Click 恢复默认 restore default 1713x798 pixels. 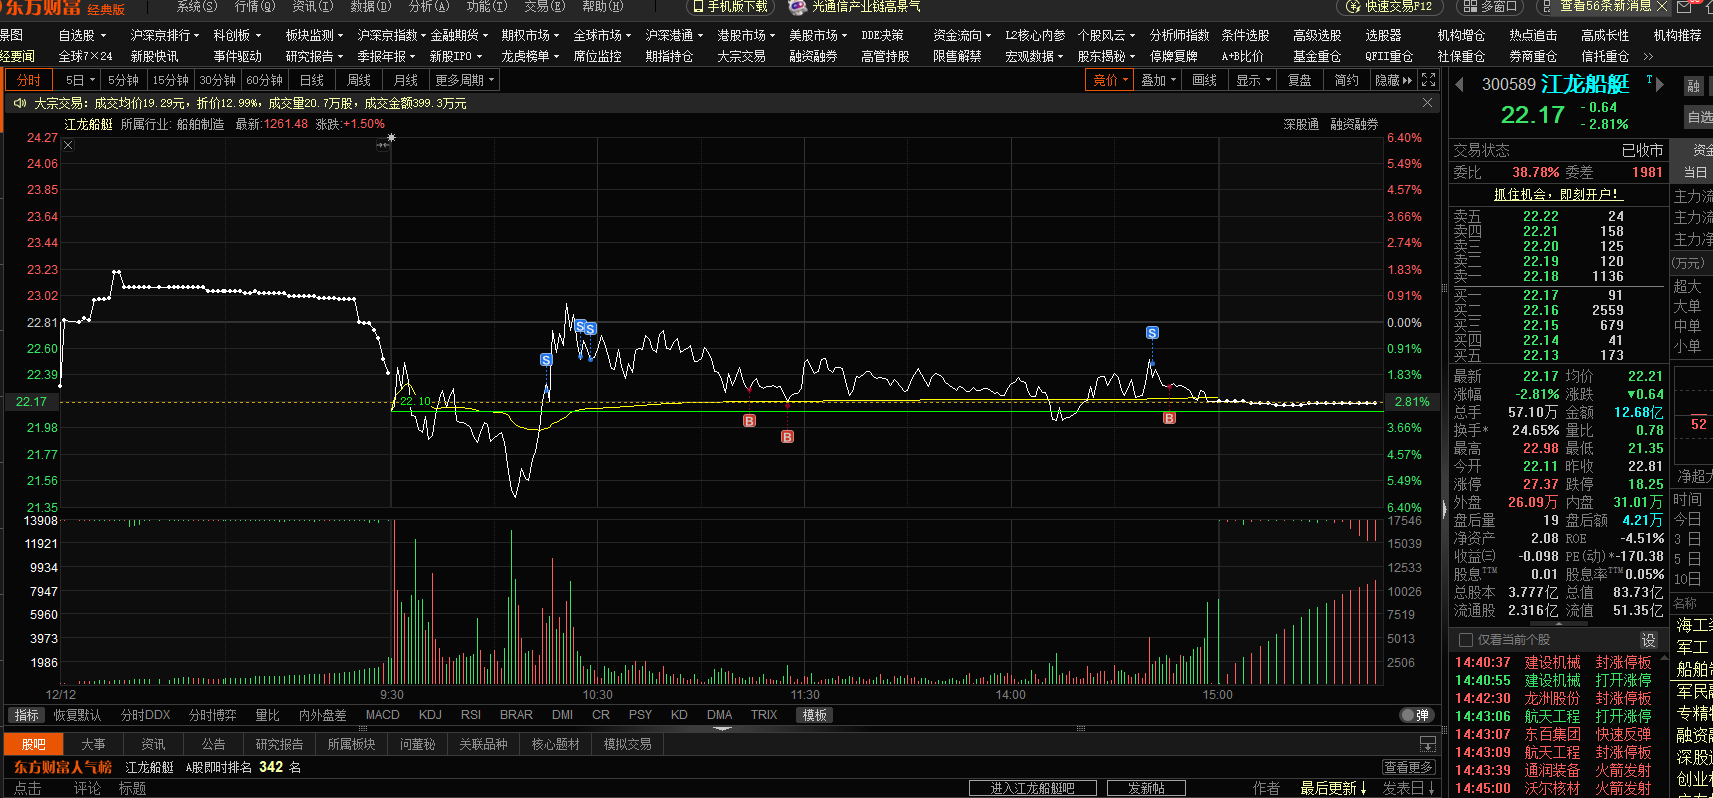coord(77,715)
